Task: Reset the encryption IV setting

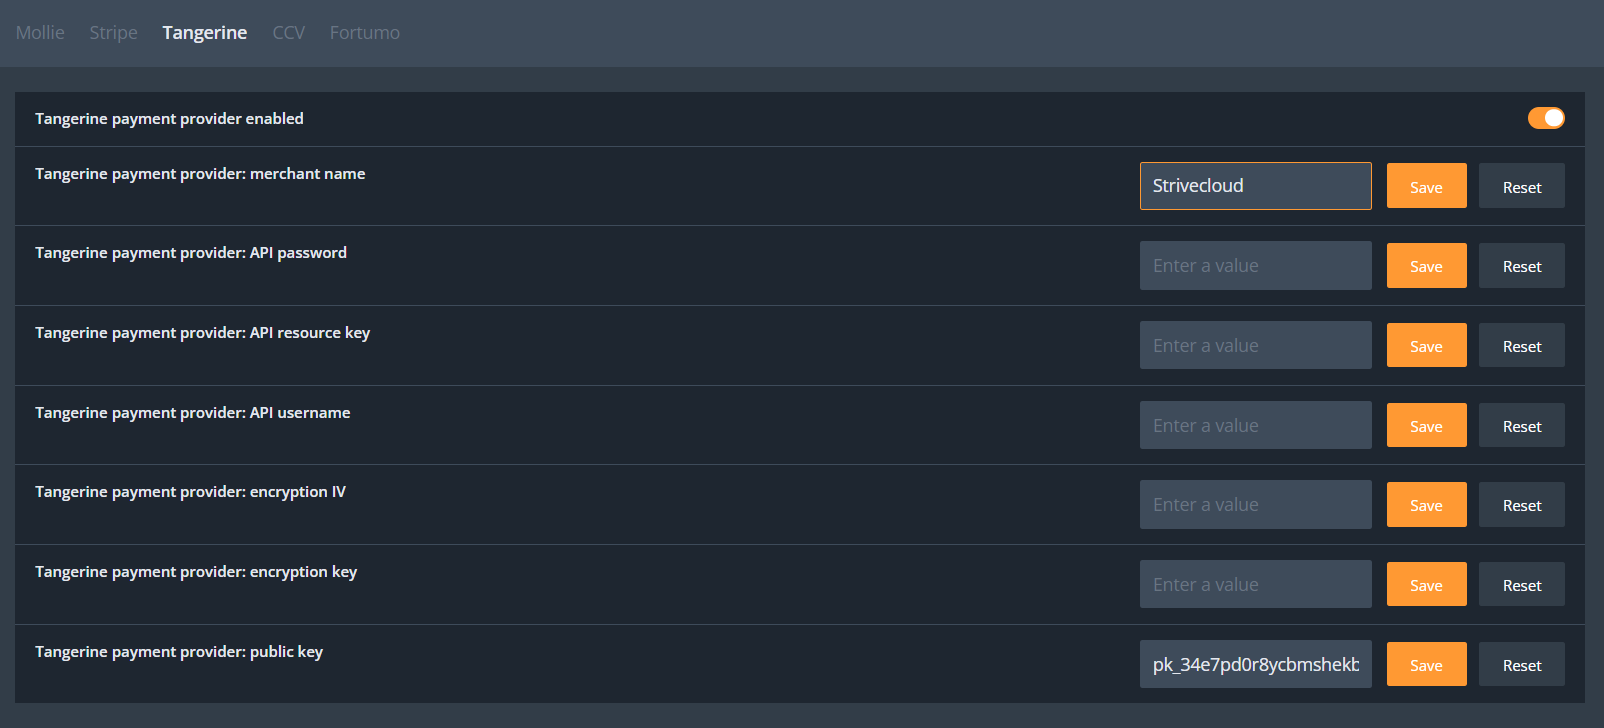Action: point(1521,505)
